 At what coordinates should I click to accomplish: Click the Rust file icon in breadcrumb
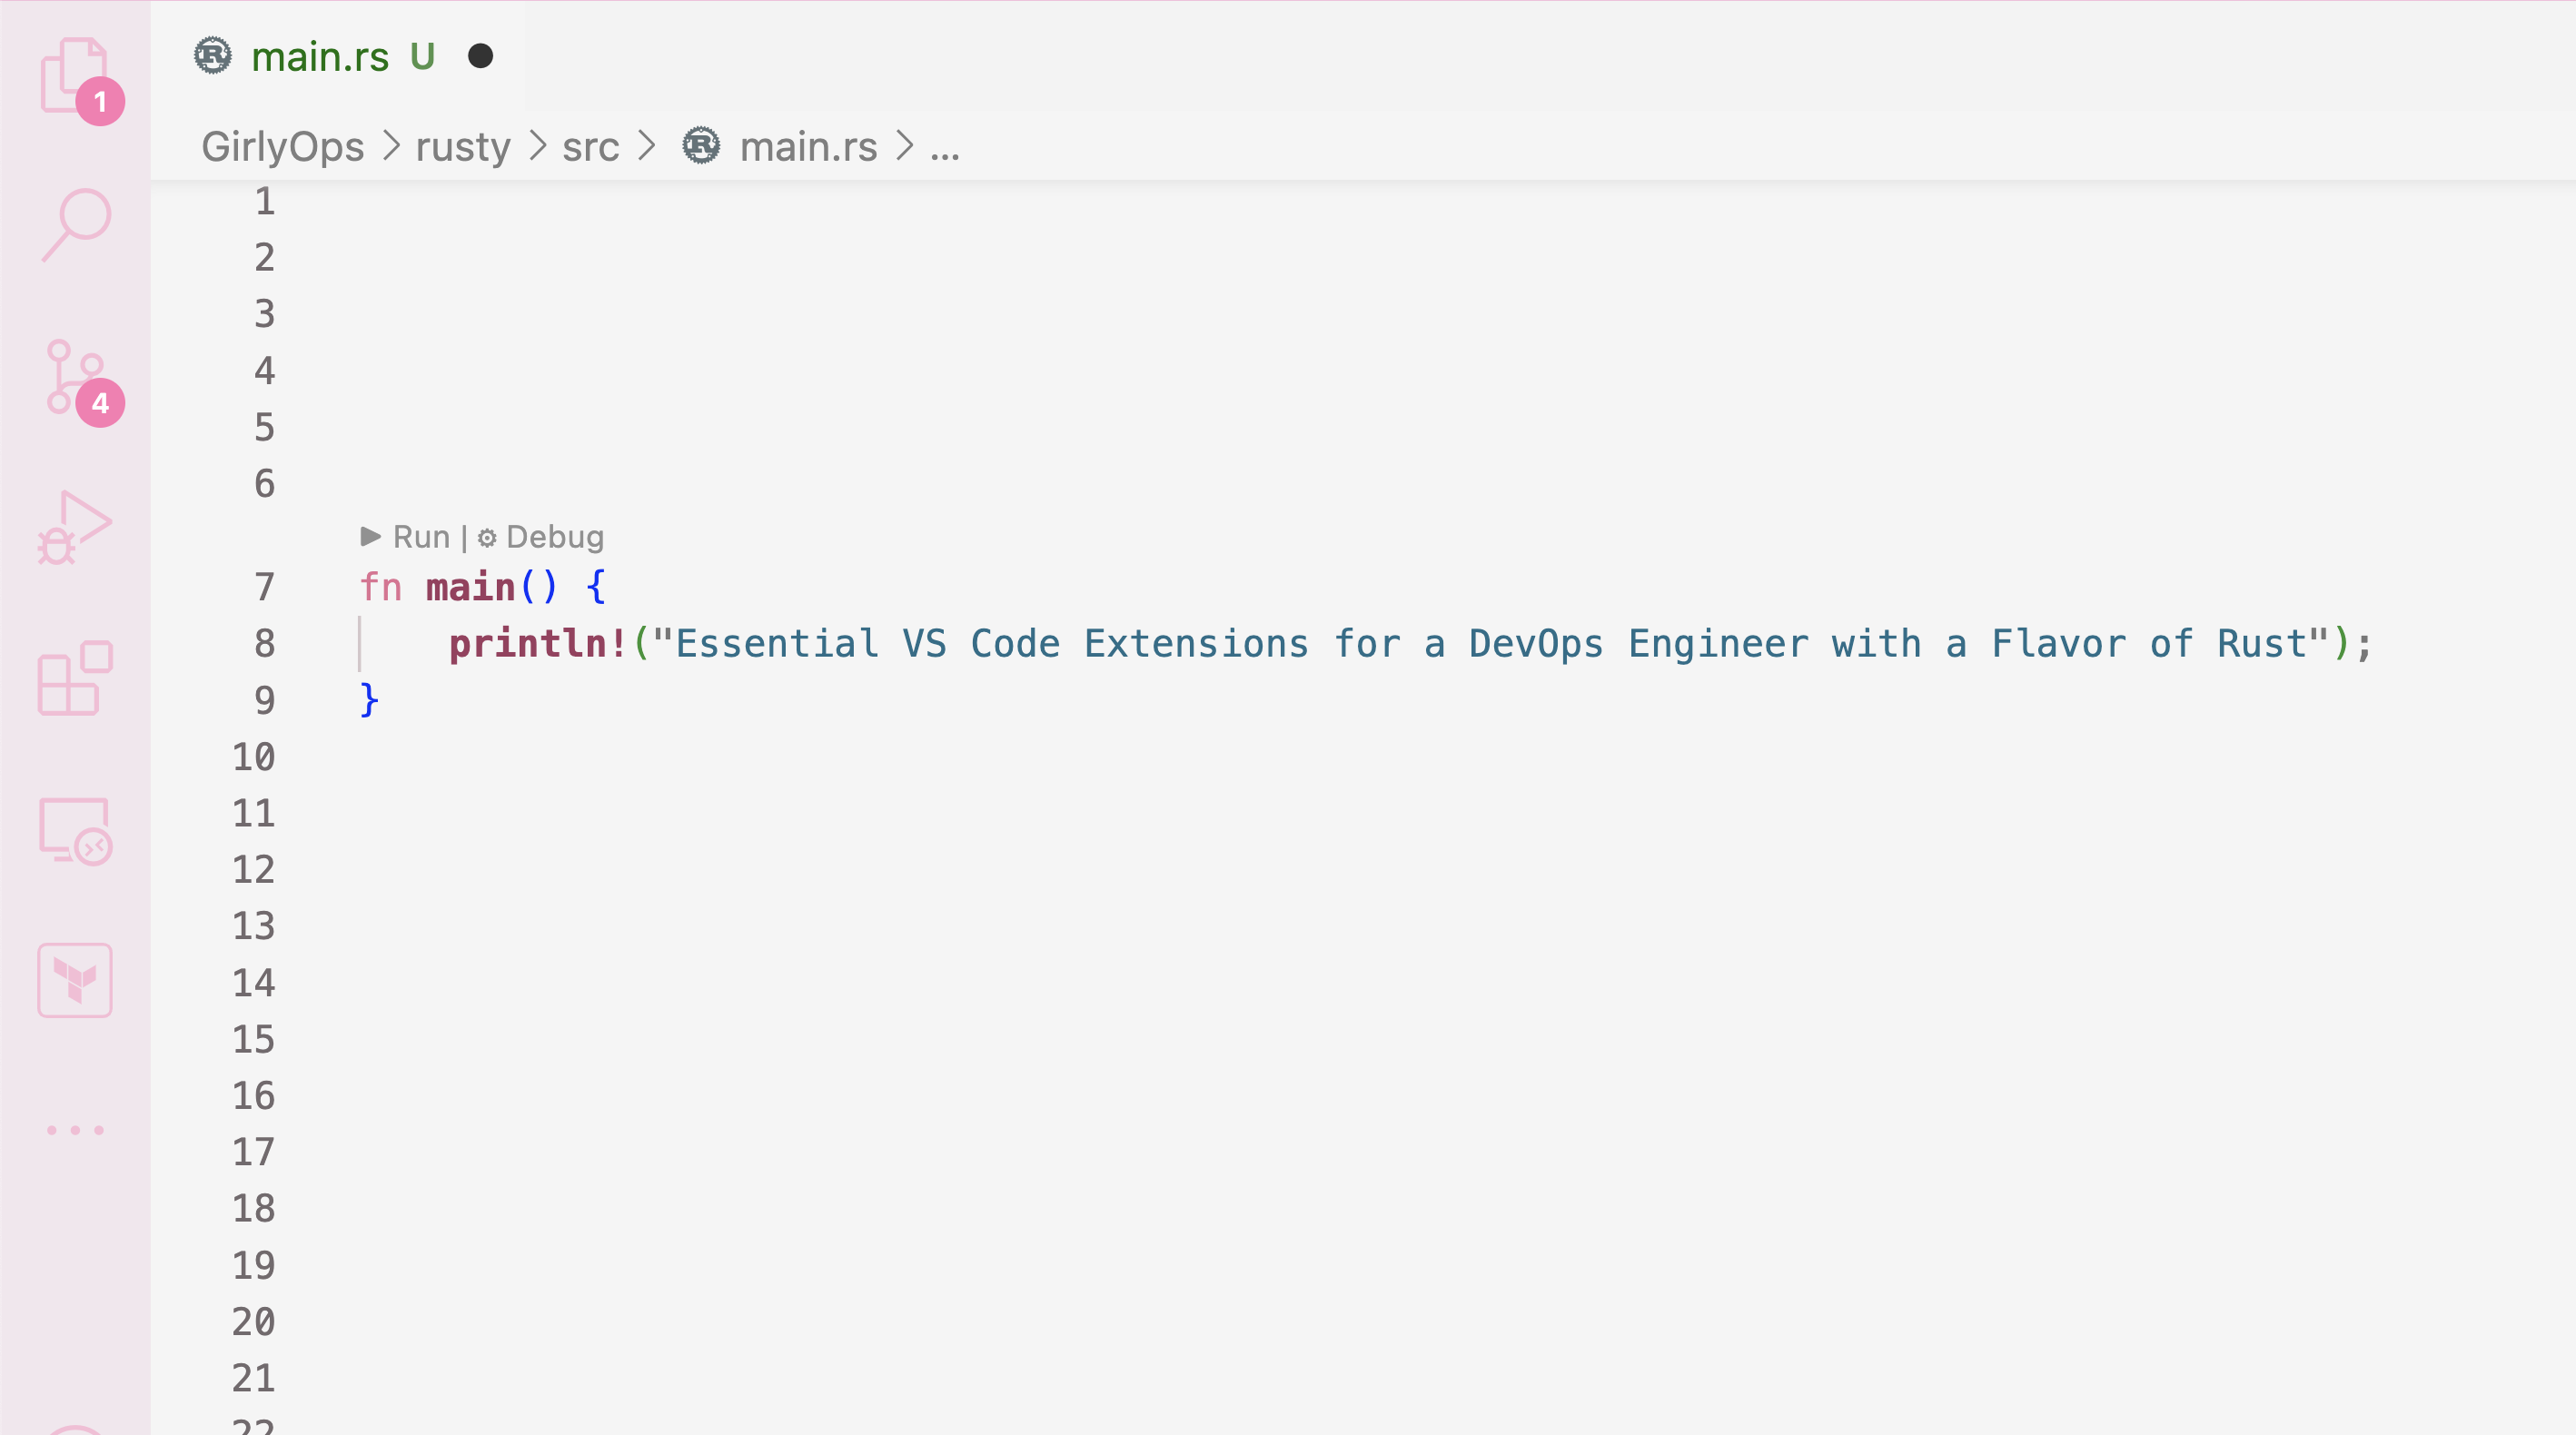click(701, 146)
